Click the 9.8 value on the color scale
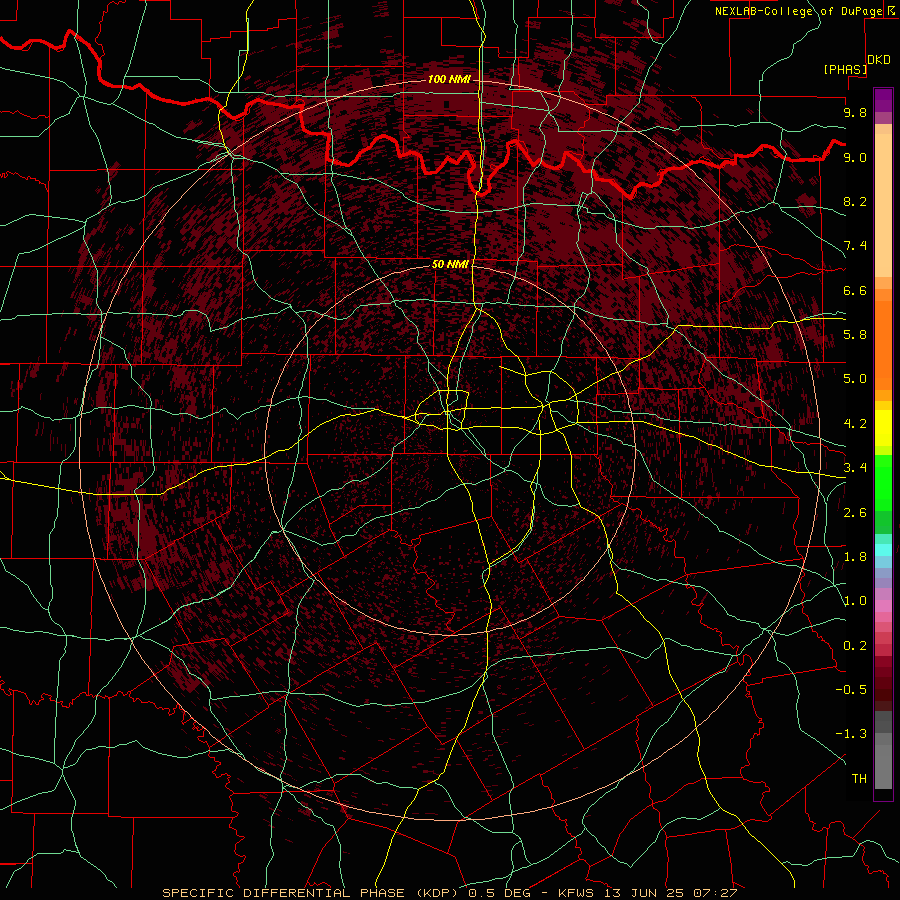The width and height of the screenshot is (900, 900). click(x=855, y=112)
